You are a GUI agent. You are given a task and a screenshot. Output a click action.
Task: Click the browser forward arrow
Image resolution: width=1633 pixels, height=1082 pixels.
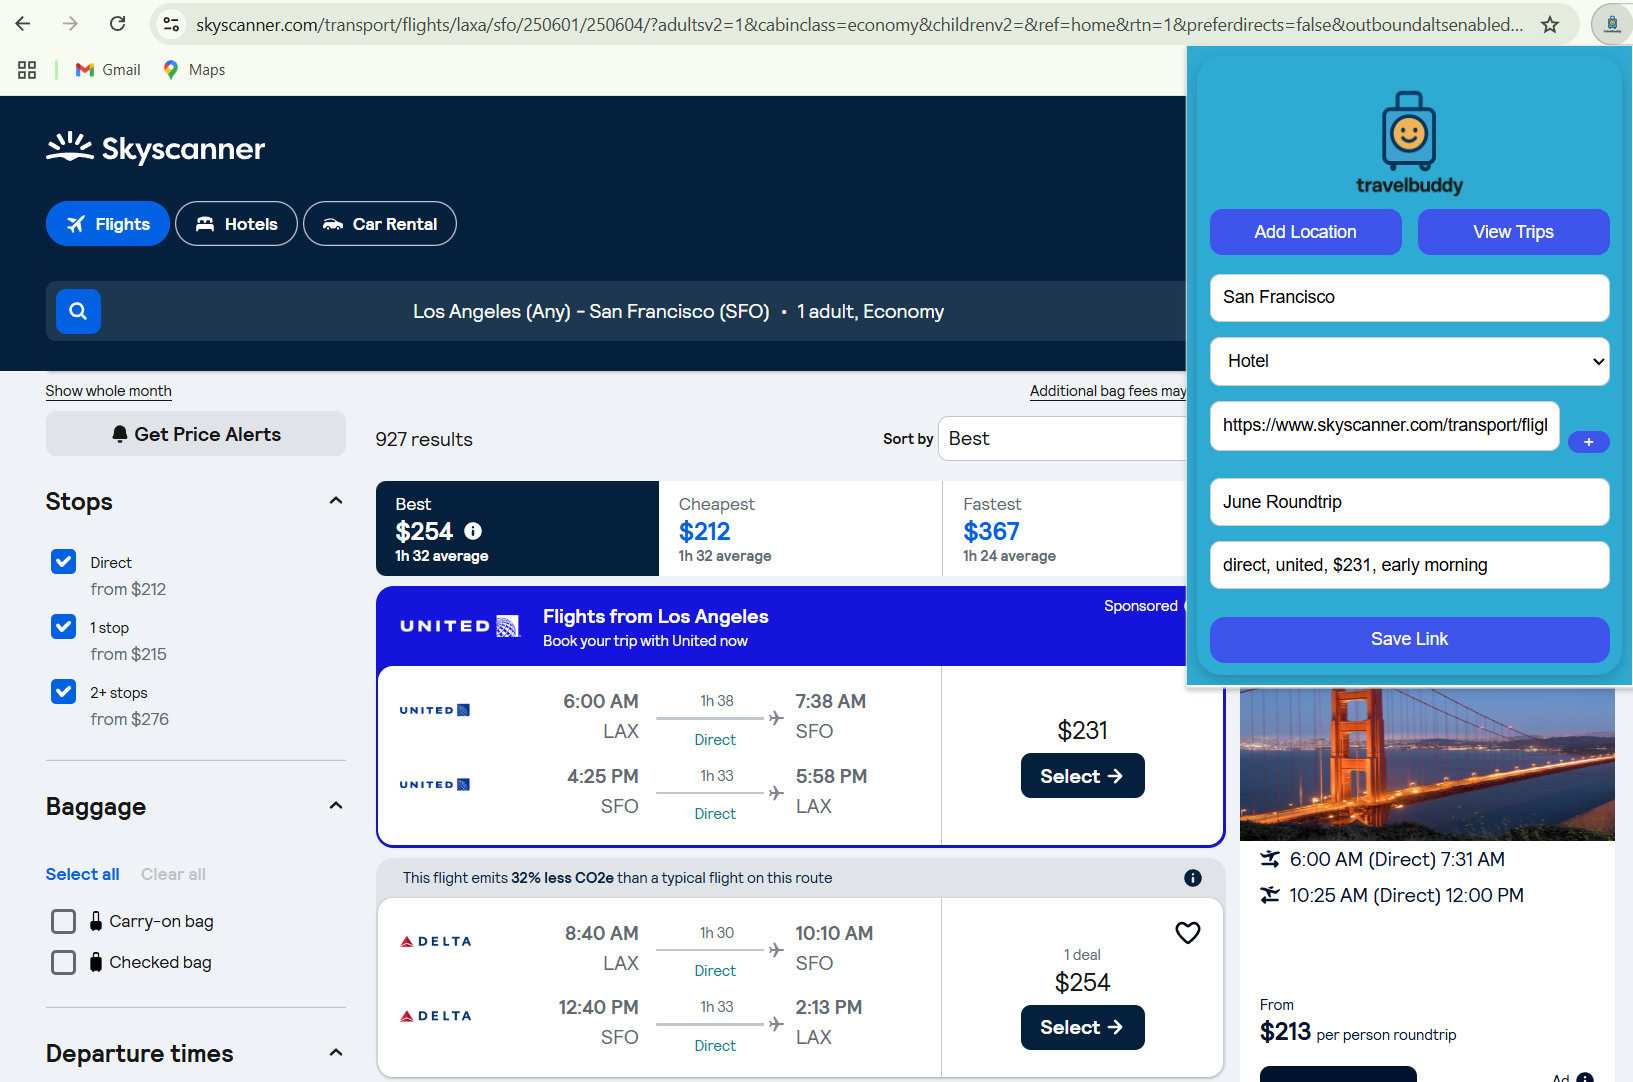click(70, 24)
